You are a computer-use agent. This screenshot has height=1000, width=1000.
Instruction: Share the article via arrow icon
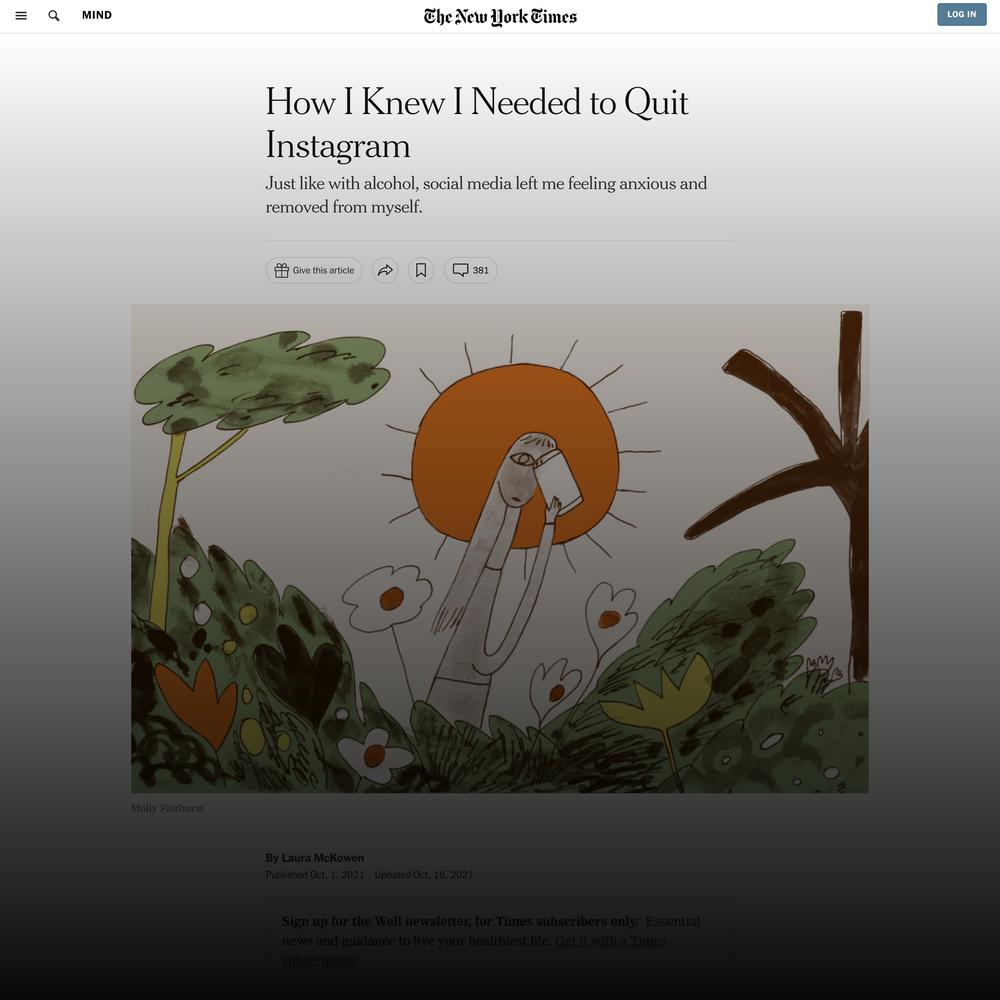click(x=385, y=270)
